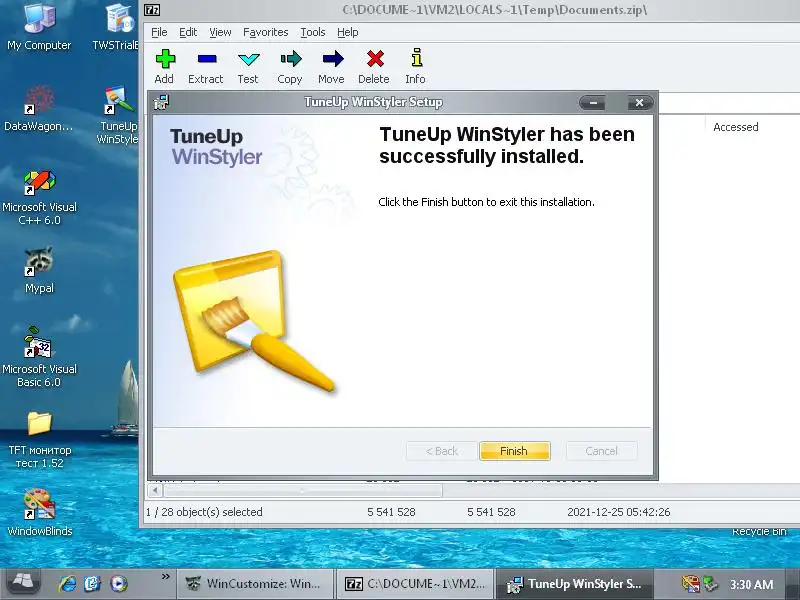Image resolution: width=800 pixels, height=600 pixels.
Task: Select Microsoft Visual Basic 6.0 shortcut
Action: pyautogui.click(x=39, y=357)
